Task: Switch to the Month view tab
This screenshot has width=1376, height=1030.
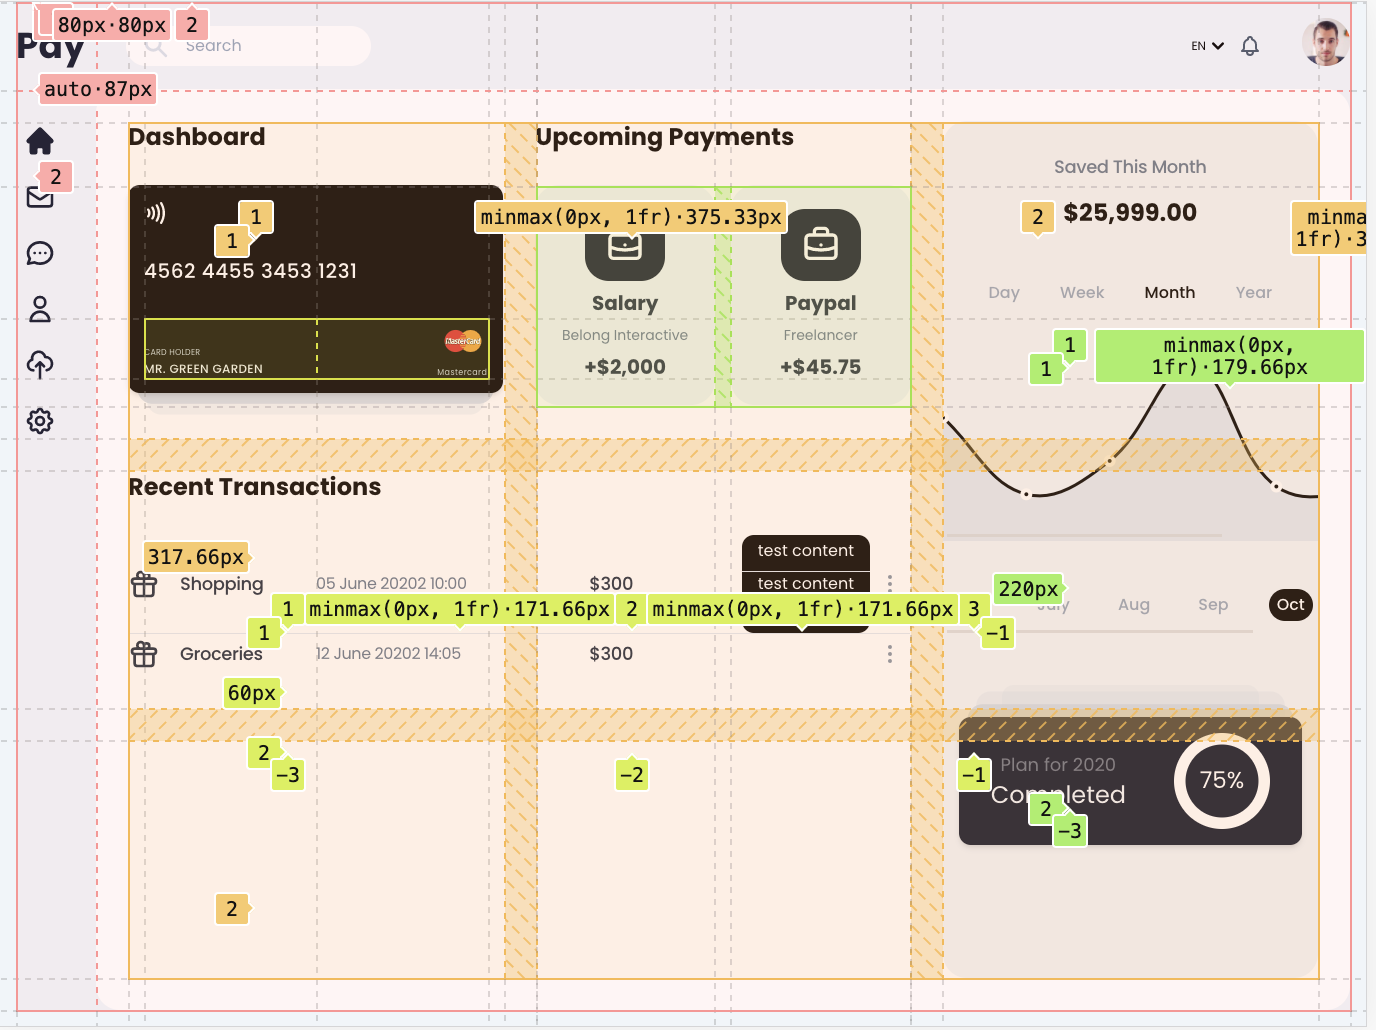Action: [1169, 292]
